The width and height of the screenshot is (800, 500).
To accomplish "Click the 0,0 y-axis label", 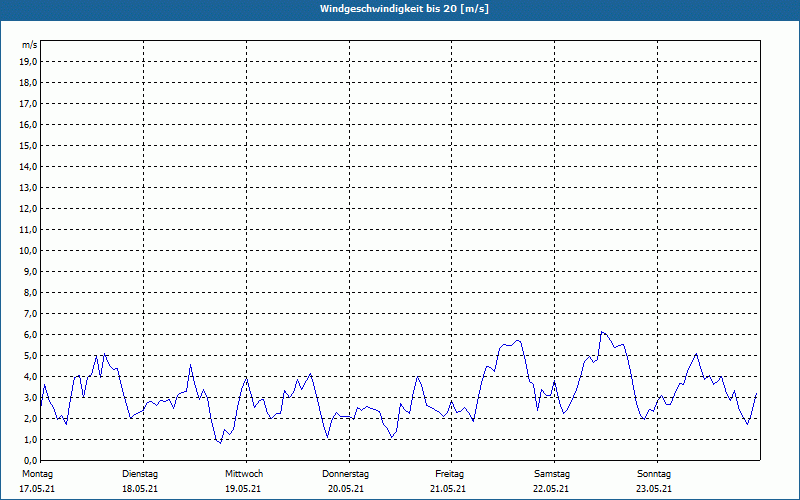I will [31, 460].
